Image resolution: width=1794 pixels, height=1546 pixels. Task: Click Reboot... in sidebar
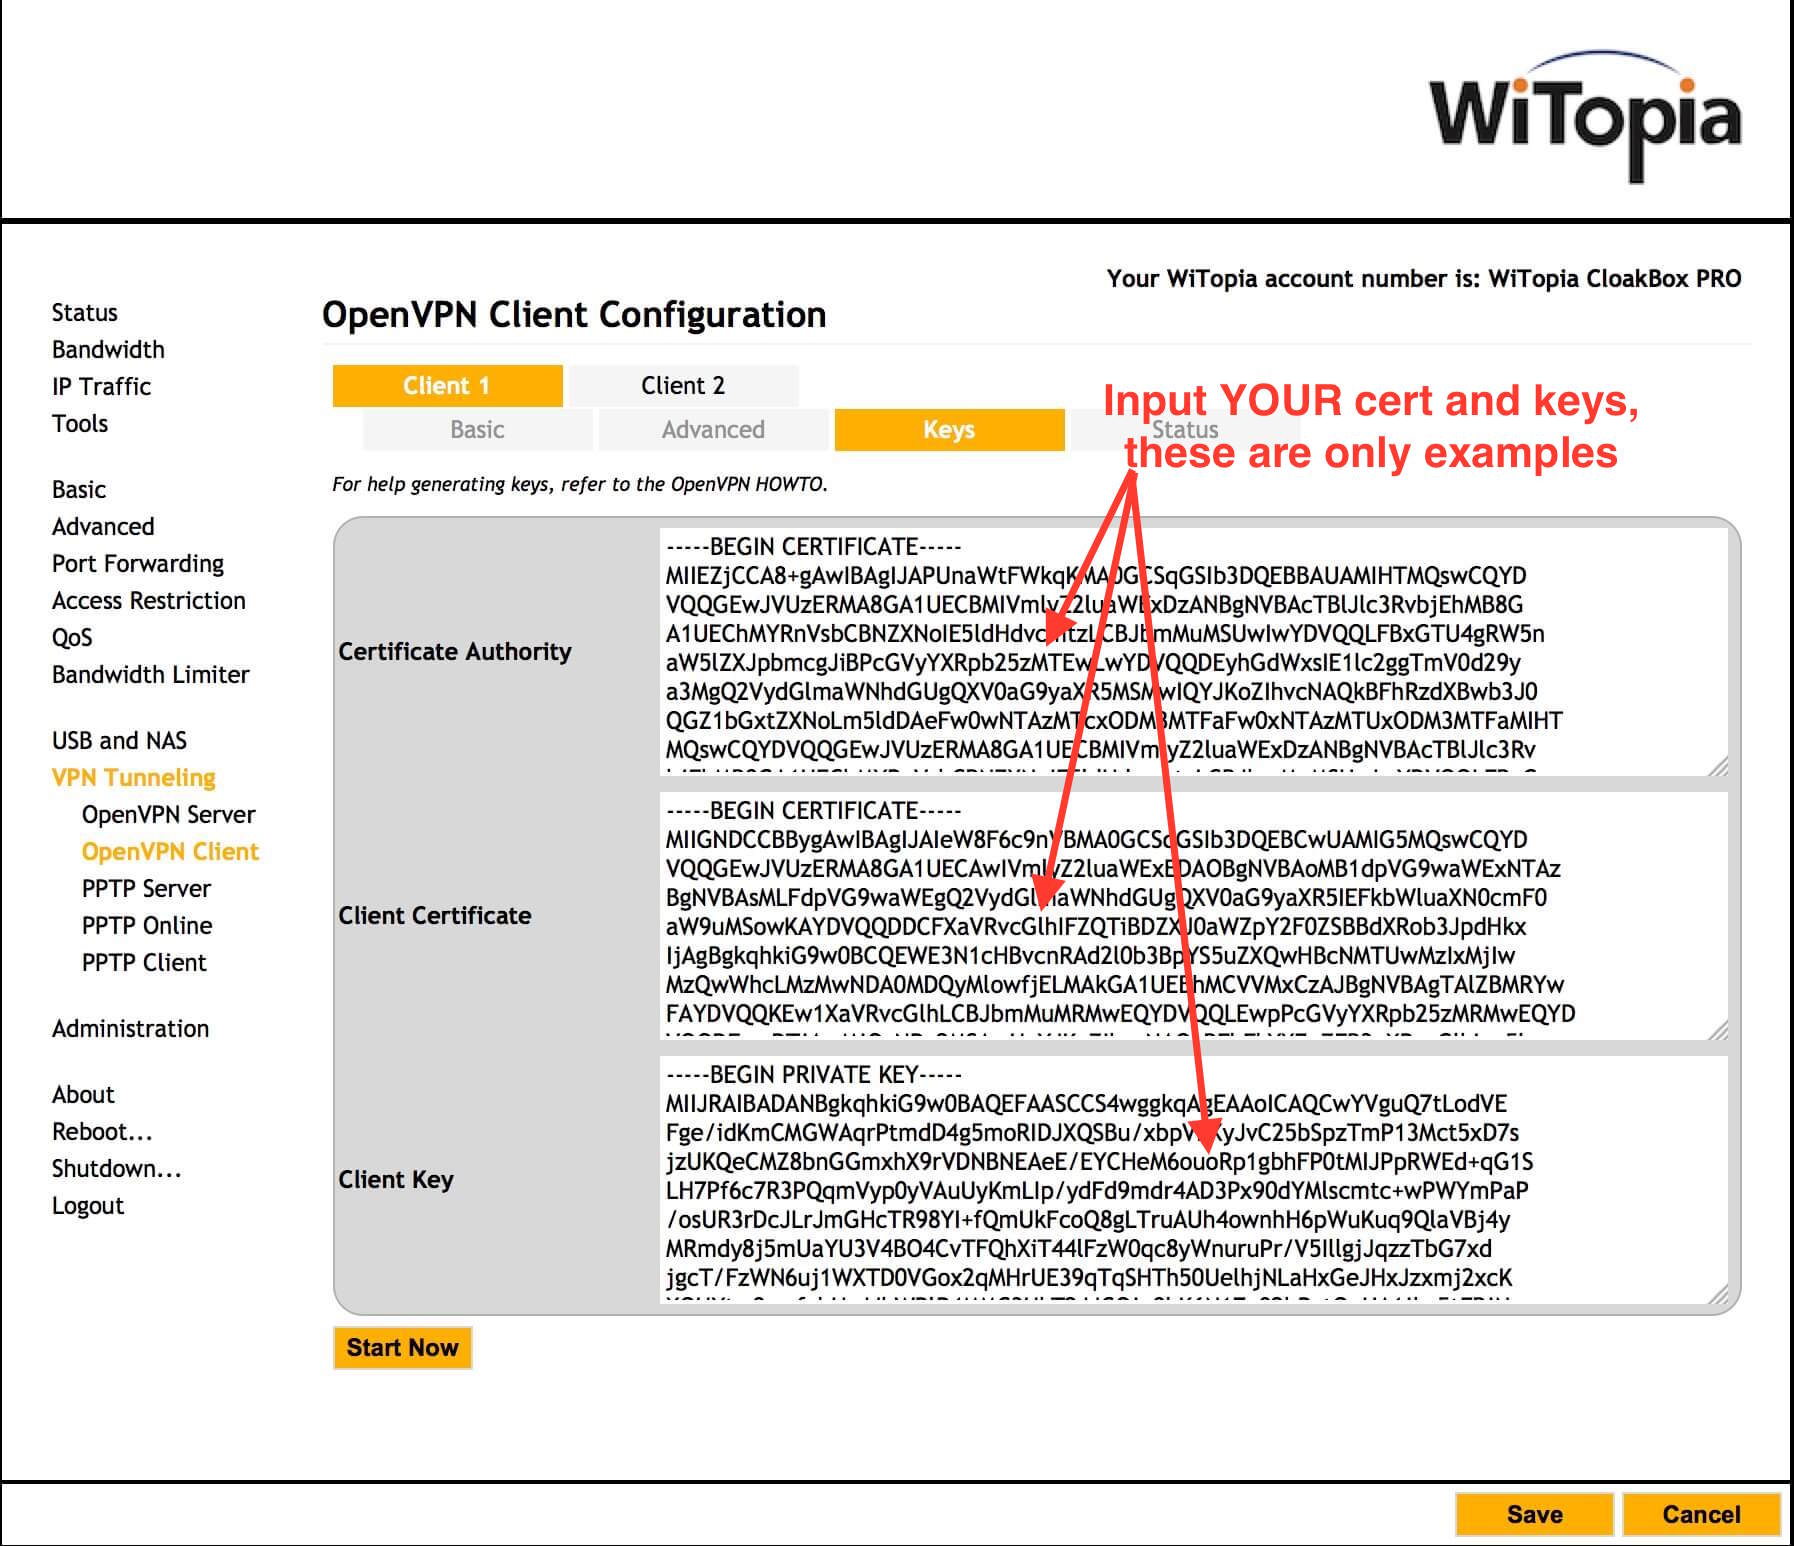click(102, 1132)
